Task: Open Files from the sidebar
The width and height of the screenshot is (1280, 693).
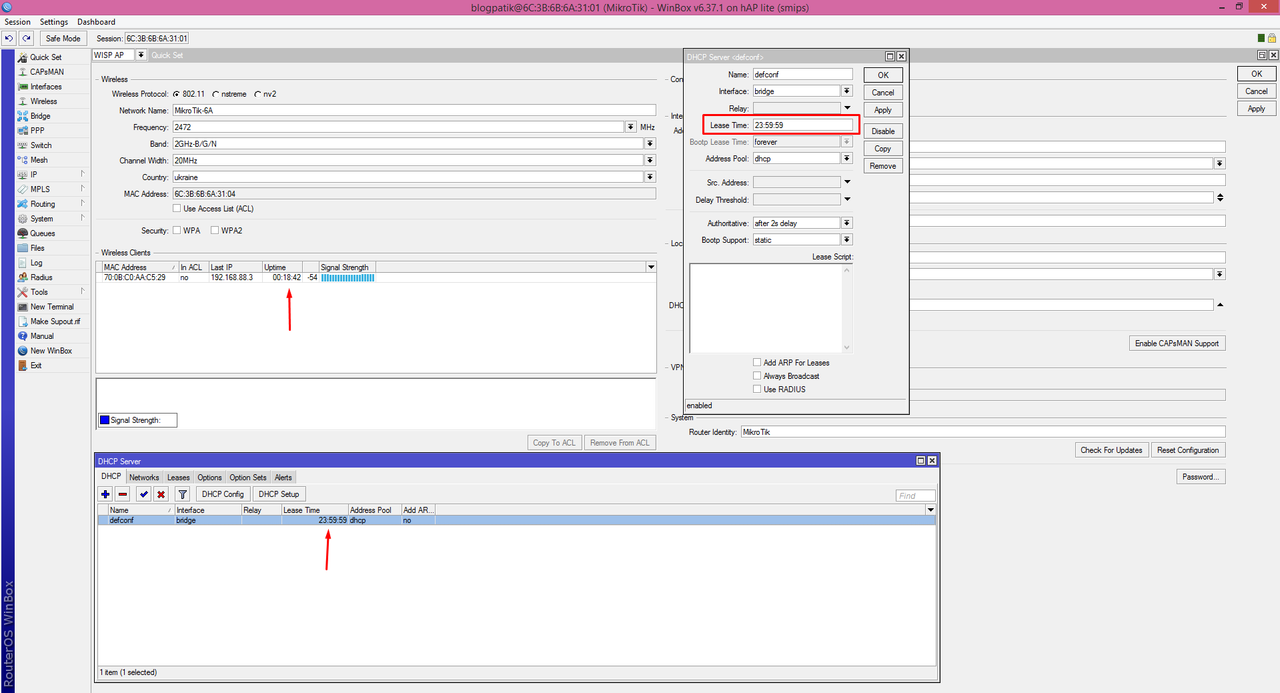Action: 37,248
